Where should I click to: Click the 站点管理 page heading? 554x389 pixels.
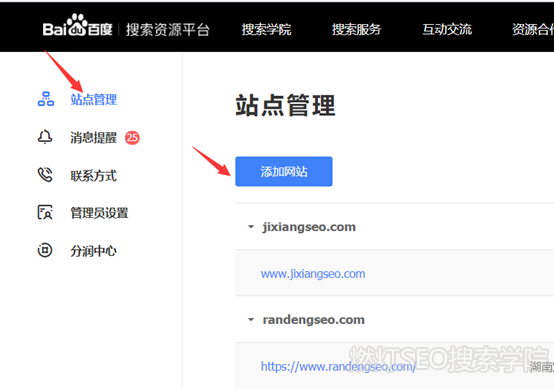(285, 105)
